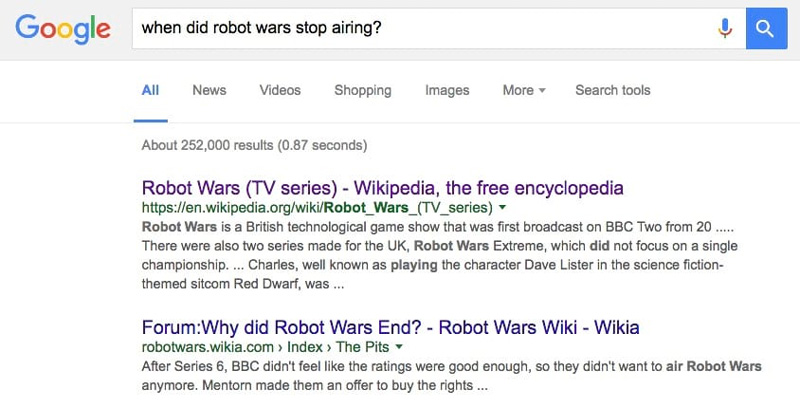Expand the robotwars.wikia.com URL dropdown arrow

click(399, 347)
